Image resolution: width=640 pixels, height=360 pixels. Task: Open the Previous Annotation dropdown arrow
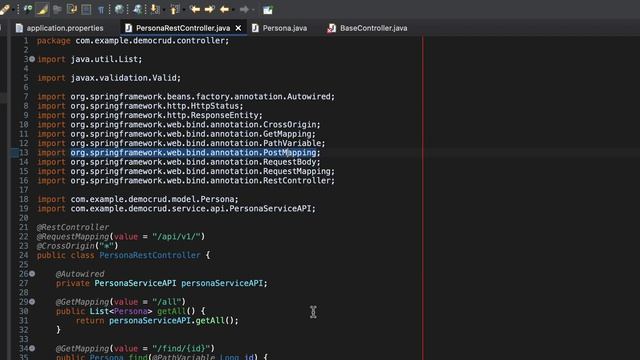pos(184,10)
